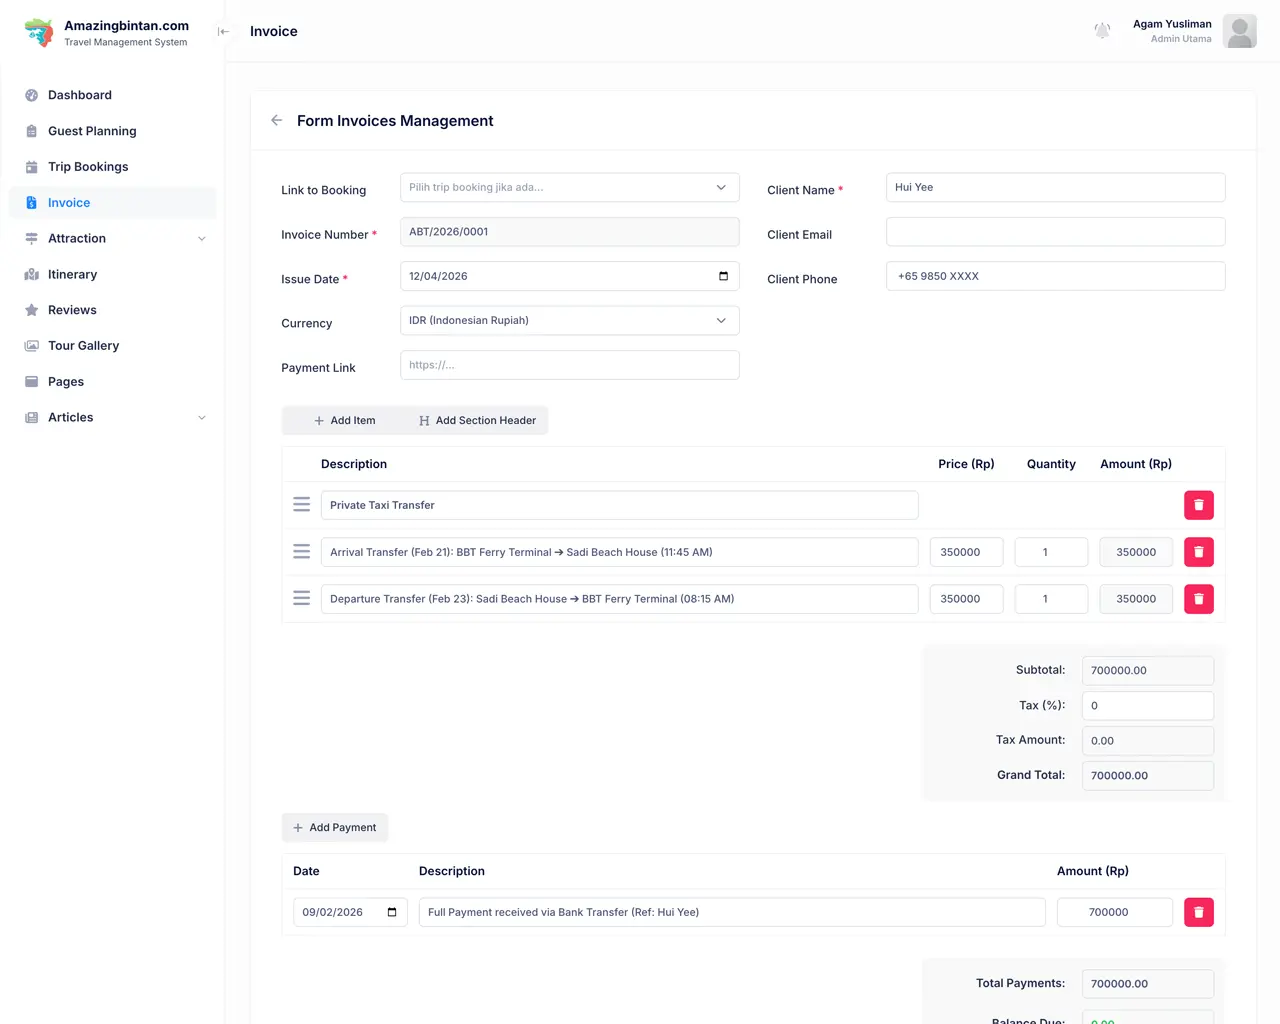Click the Add Payment button

point(334,827)
